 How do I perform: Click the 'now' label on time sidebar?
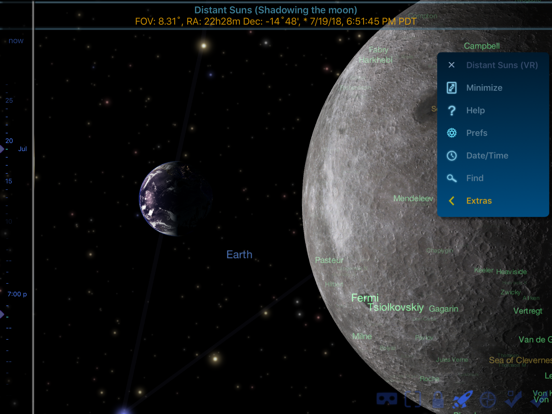(16, 41)
